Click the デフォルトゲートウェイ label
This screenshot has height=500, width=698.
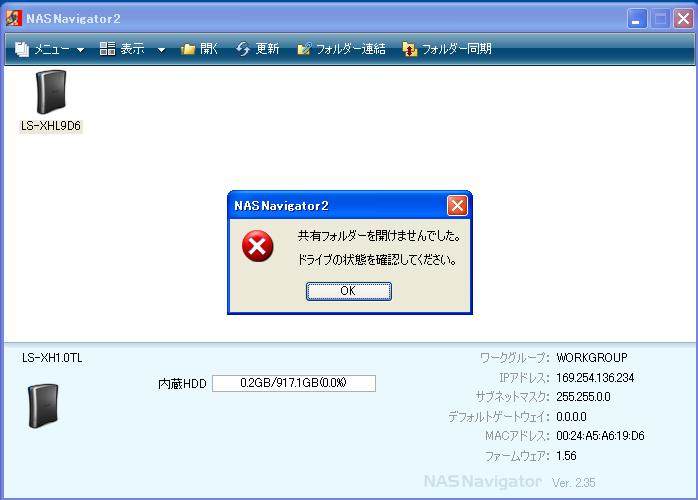click(499, 417)
